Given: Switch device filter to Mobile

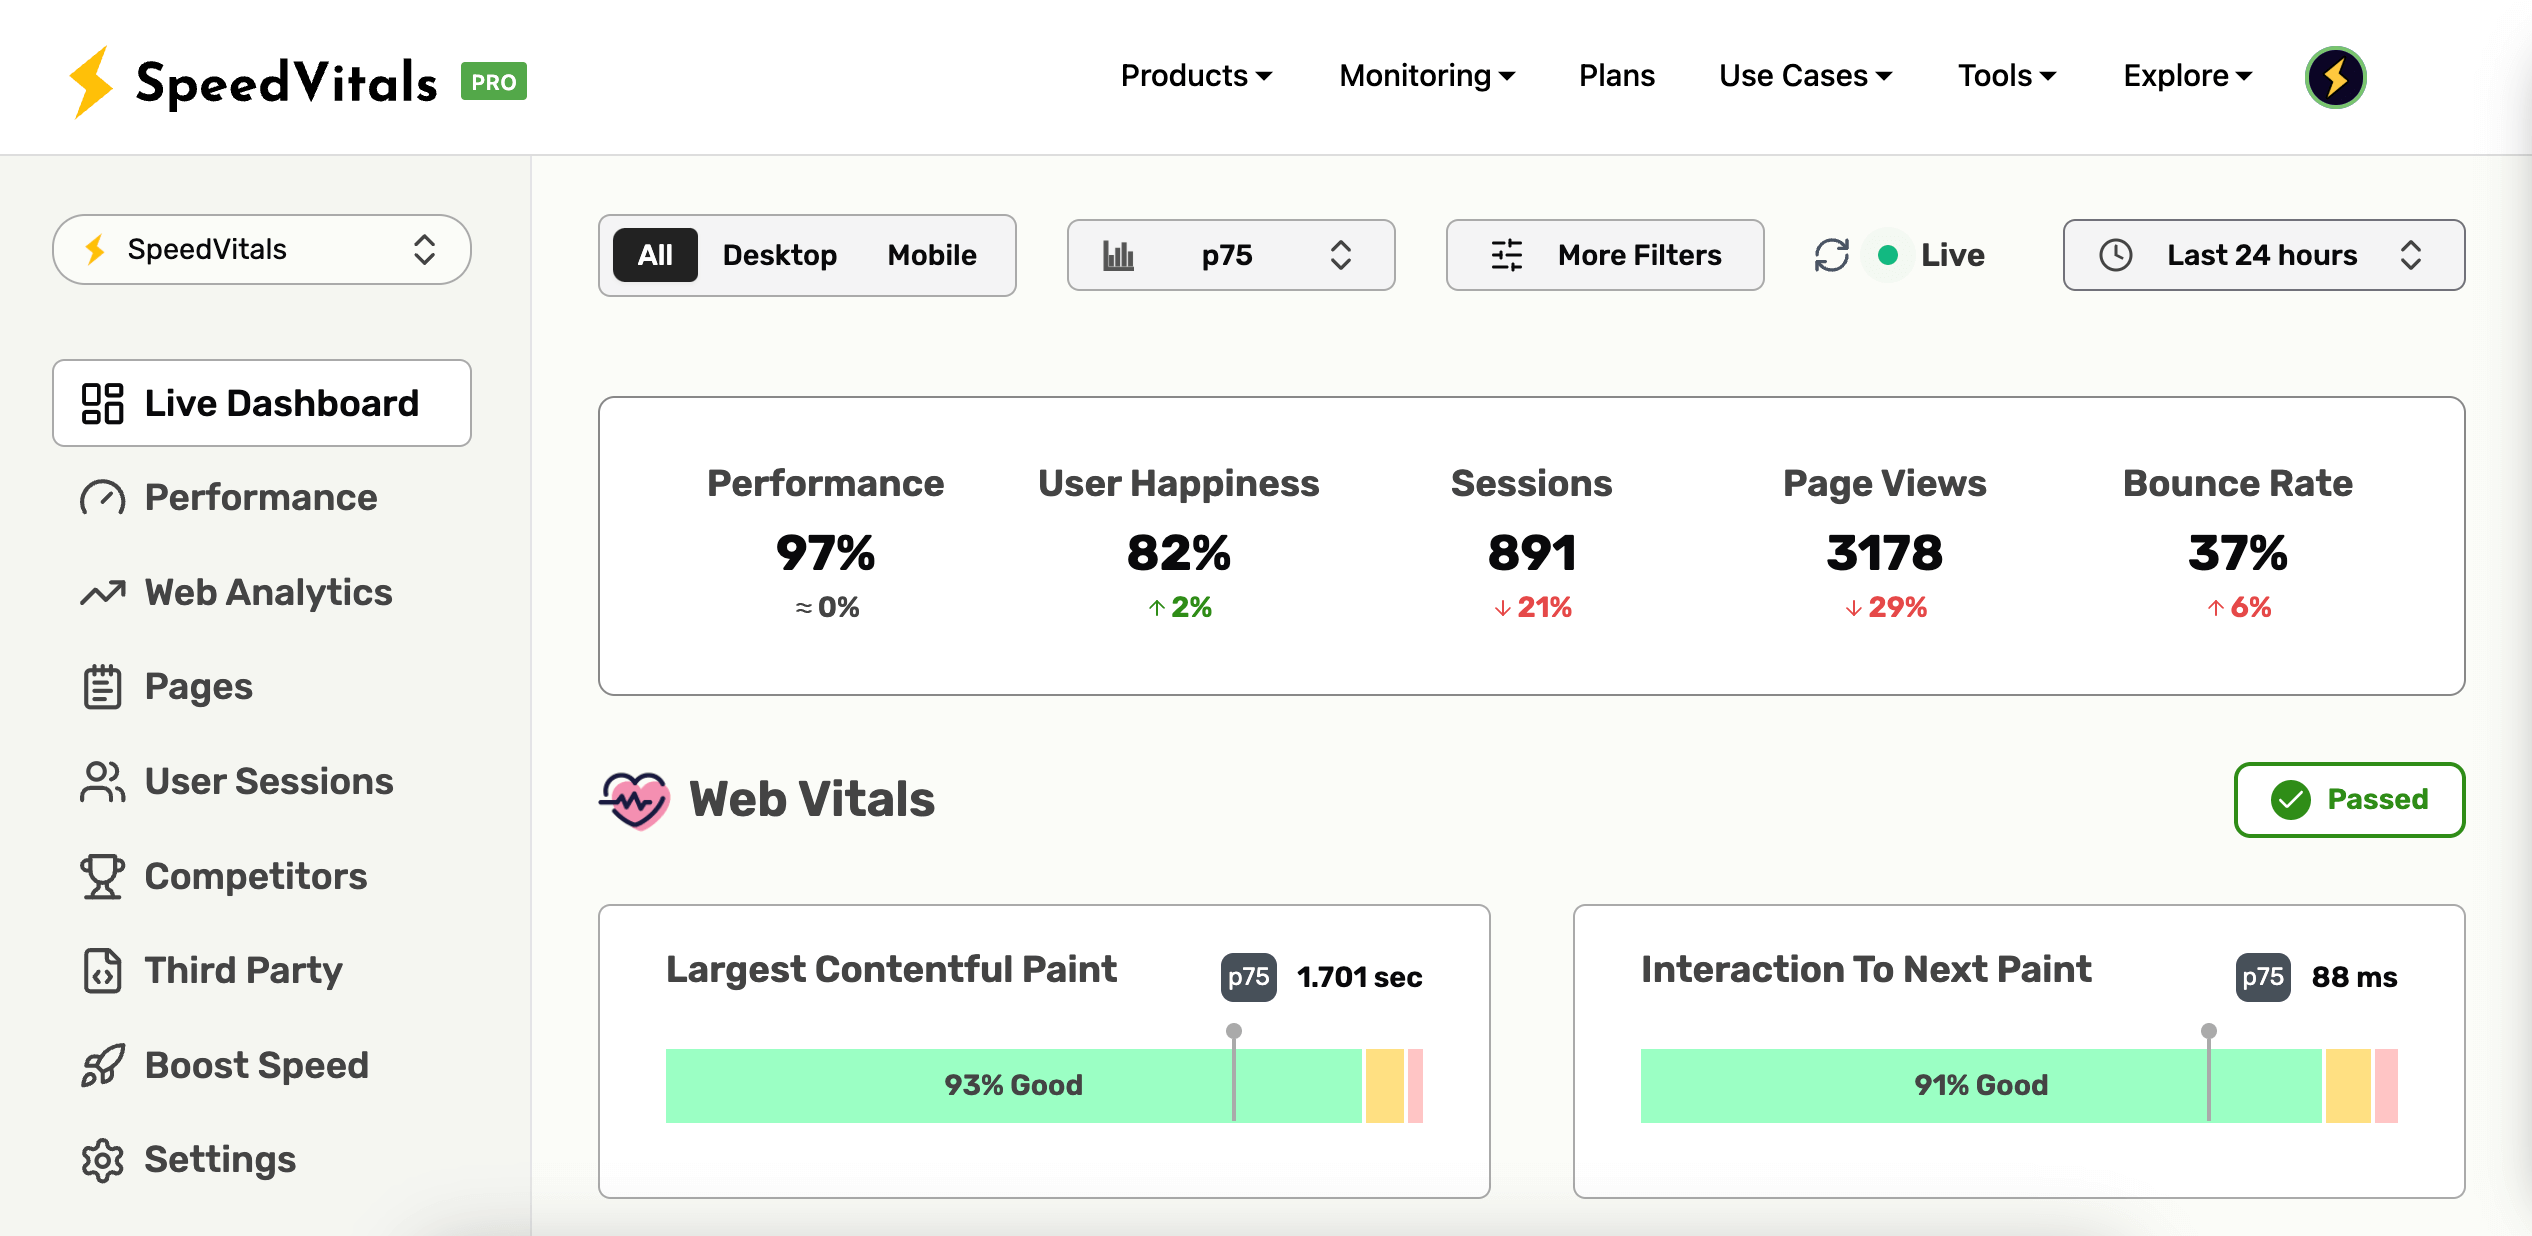Looking at the screenshot, I should click(x=932, y=255).
